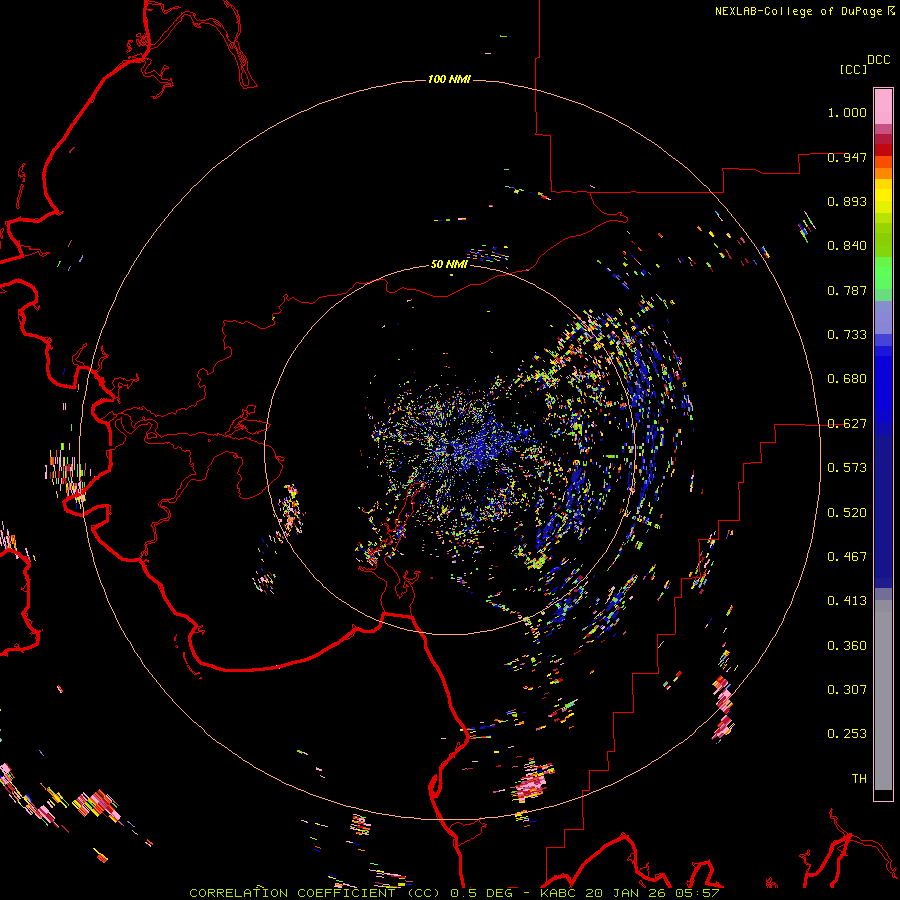Viewport: 900px width, 900px height.
Task: Select the DCC label above the color scale
Action: (x=878, y=60)
